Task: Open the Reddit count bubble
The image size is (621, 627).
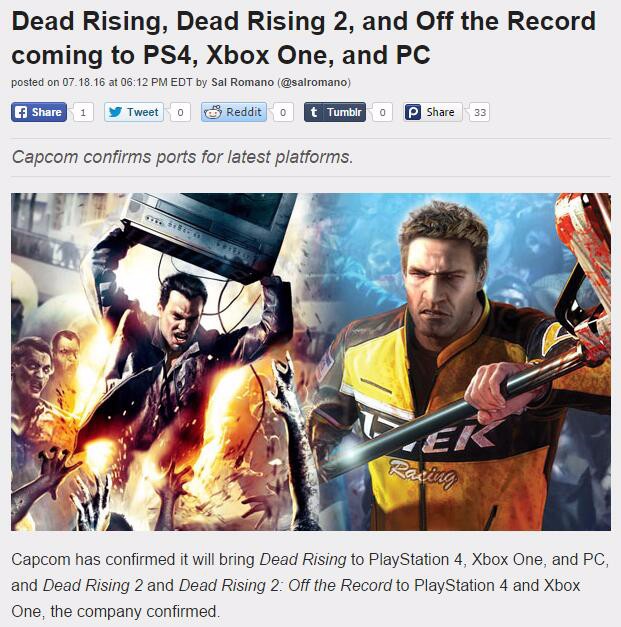Action: [283, 112]
